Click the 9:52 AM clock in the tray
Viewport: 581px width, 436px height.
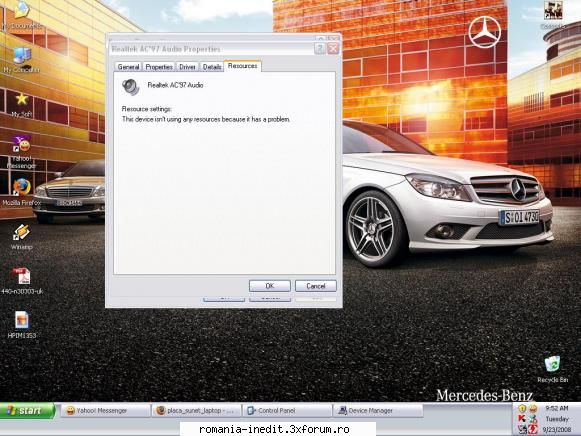[x=557, y=408]
